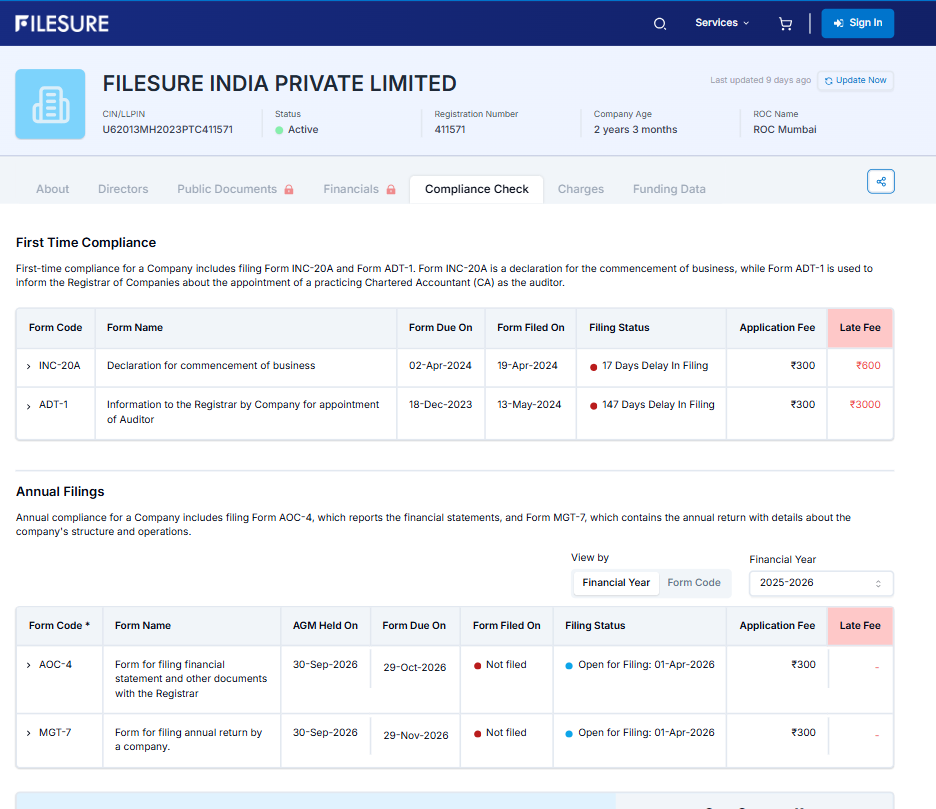The width and height of the screenshot is (936, 809).
Task: Switch to the Directors tab
Action: click(x=123, y=189)
